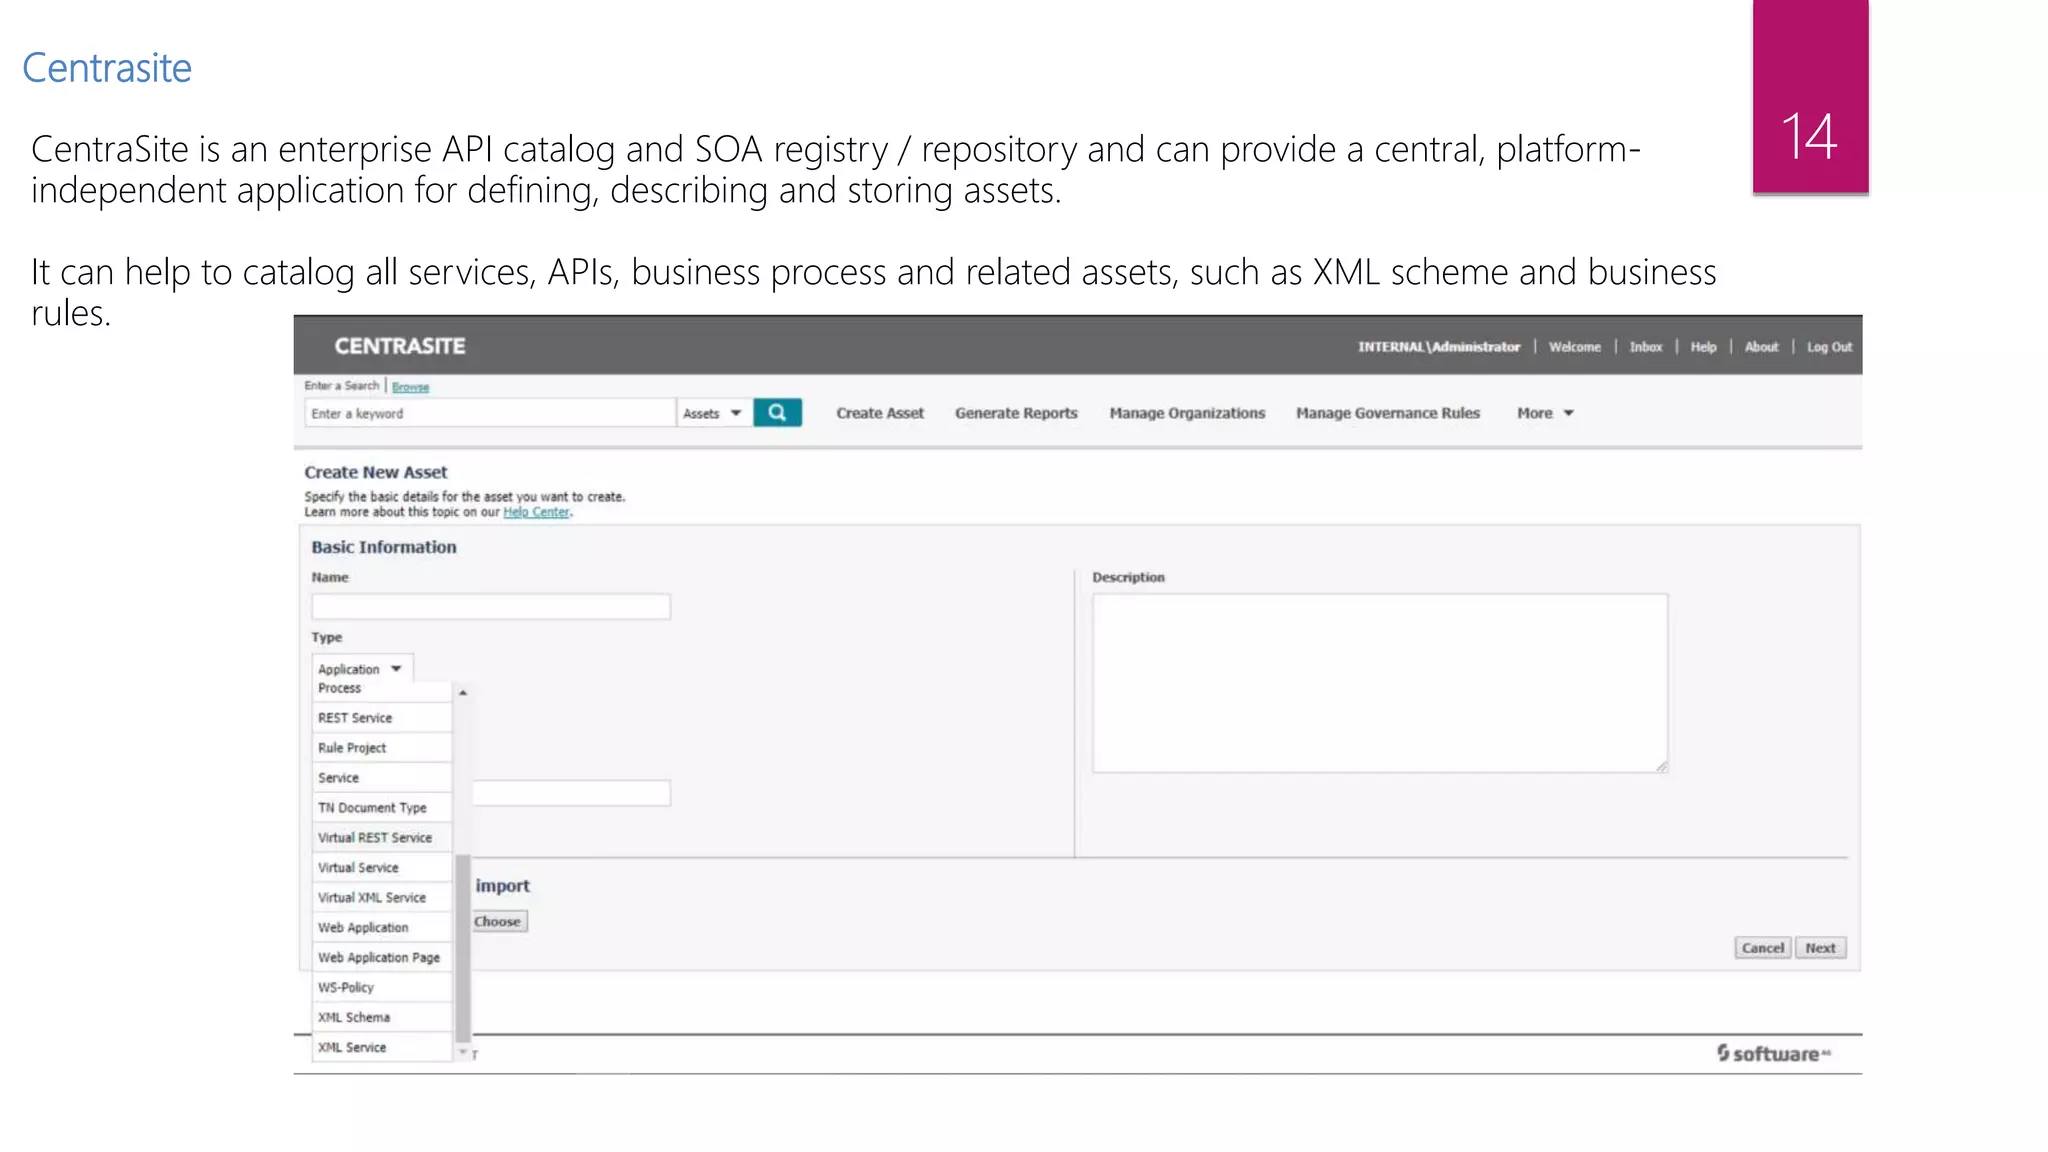Image resolution: width=2048 pixels, height=1152 pixels.
Task: Open the Type dropdown showing Application
Action: 361,669
